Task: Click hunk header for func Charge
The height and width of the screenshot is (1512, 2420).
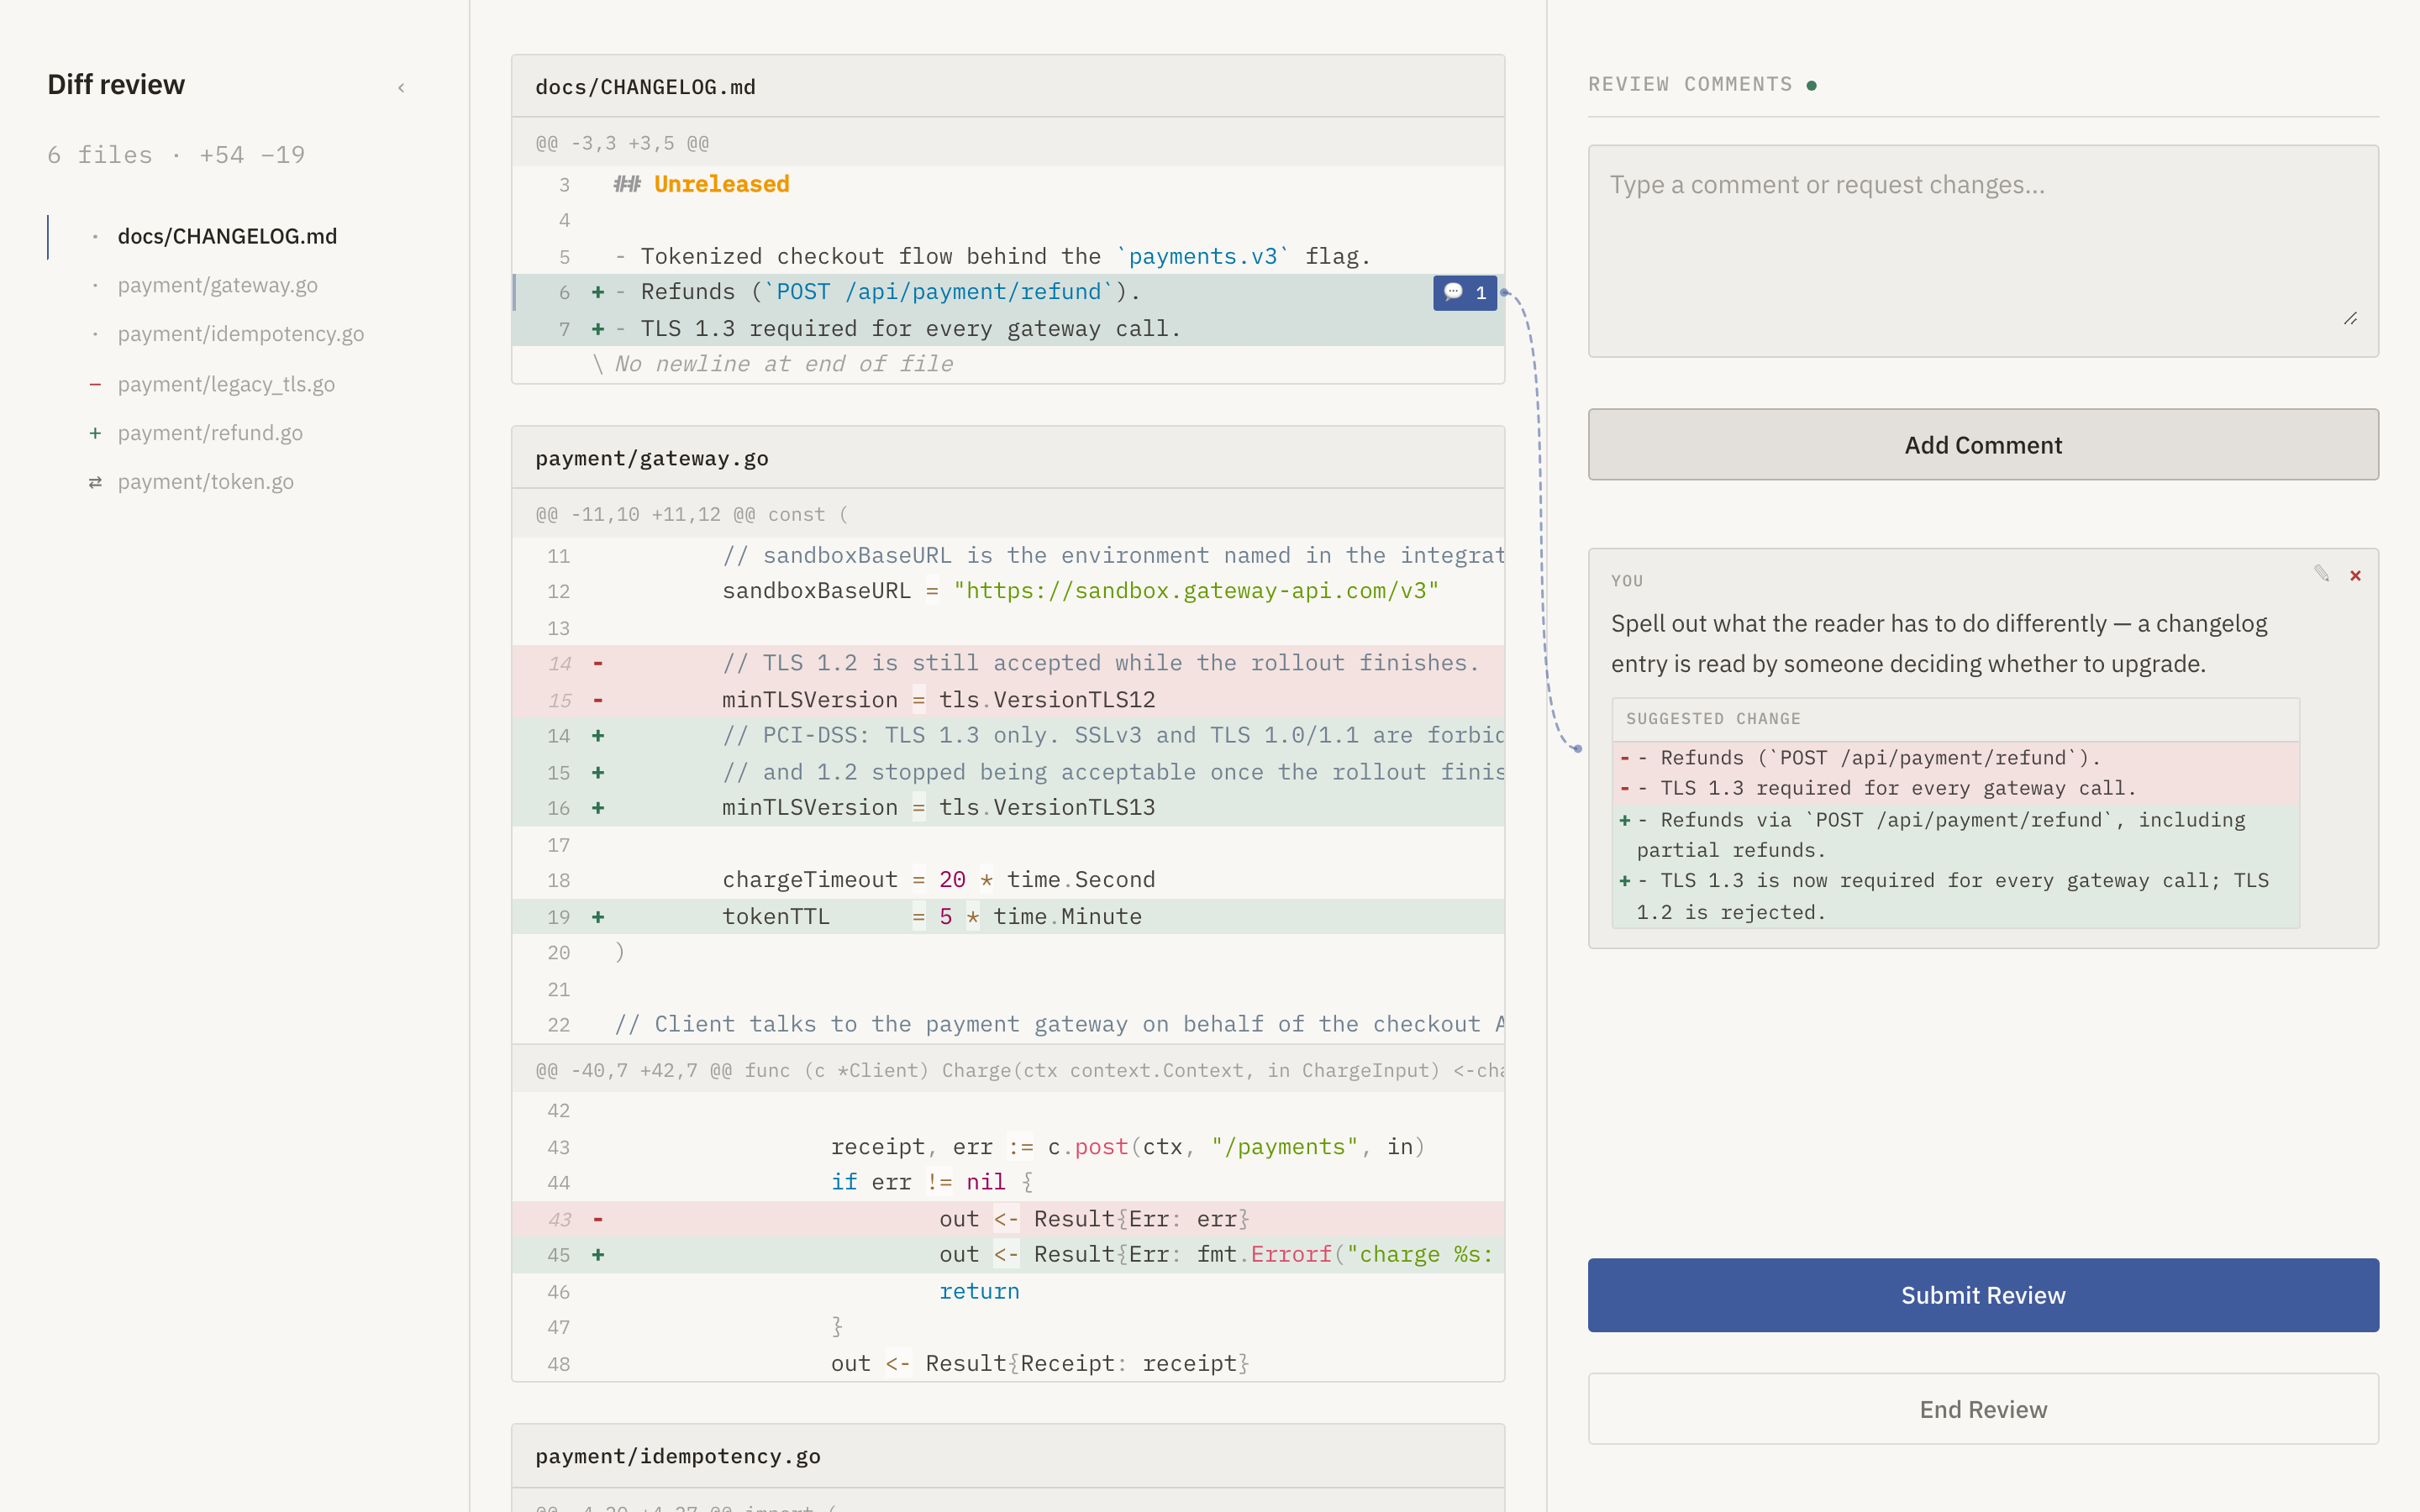Action: tap(1008, 1070)
